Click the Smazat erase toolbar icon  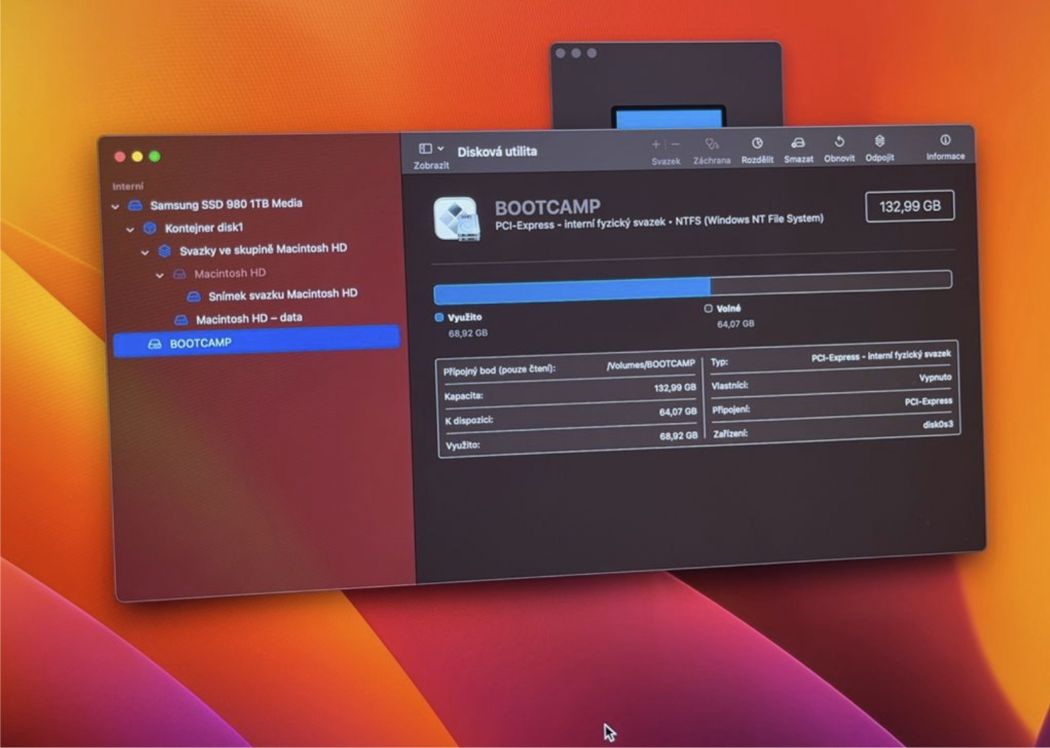pos(798,143)
